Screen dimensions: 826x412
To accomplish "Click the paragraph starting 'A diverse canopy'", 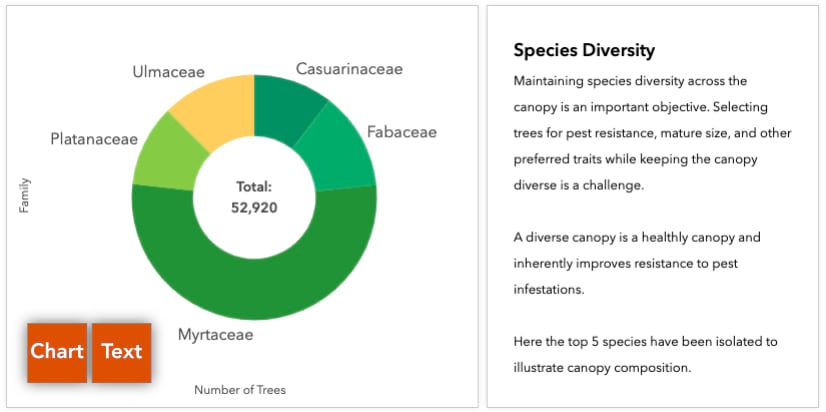I will pos(637,263).
